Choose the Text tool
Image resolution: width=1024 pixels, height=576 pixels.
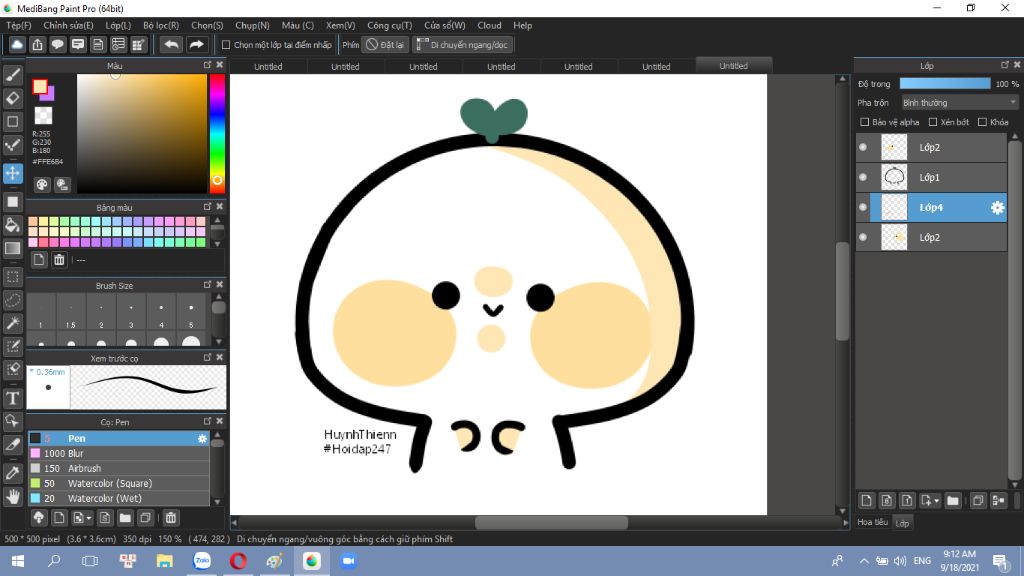point(12,398)
